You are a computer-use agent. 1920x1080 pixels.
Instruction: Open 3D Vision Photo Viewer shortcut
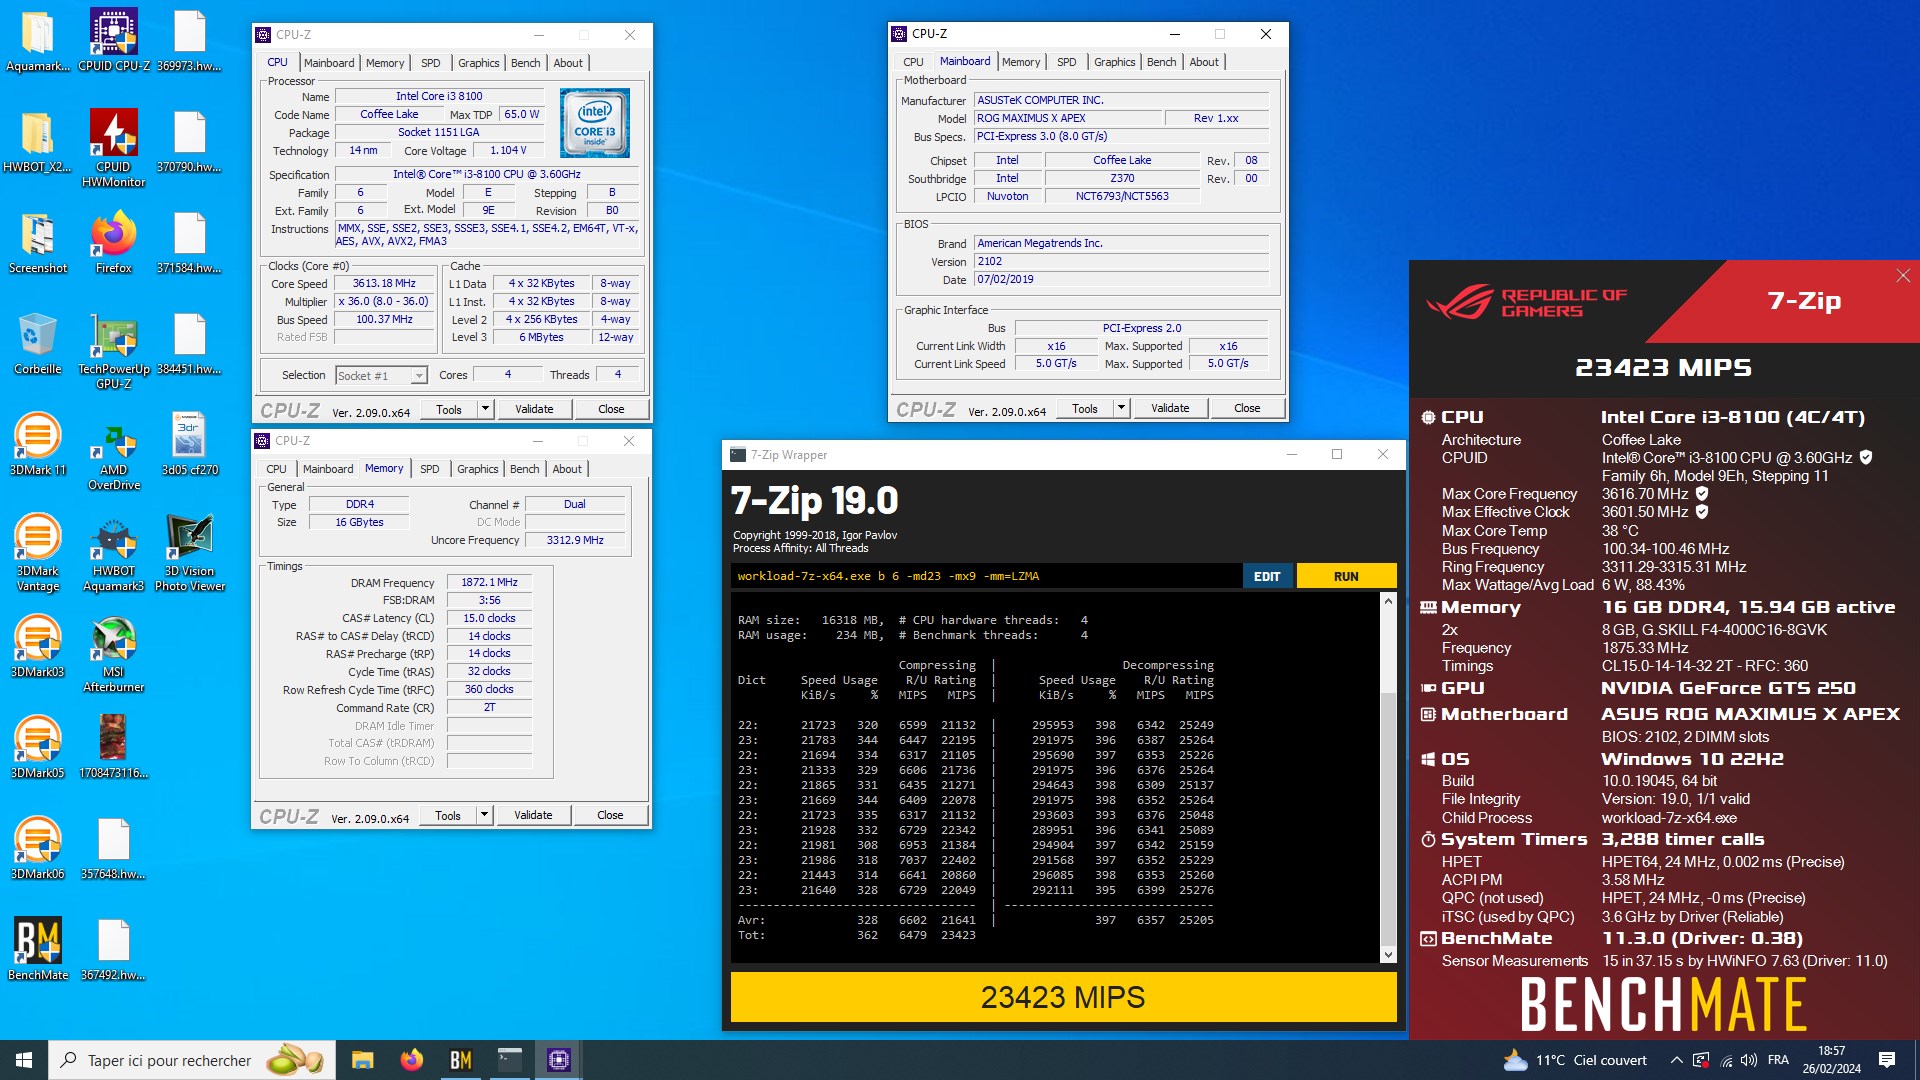[x=190, y=552]
